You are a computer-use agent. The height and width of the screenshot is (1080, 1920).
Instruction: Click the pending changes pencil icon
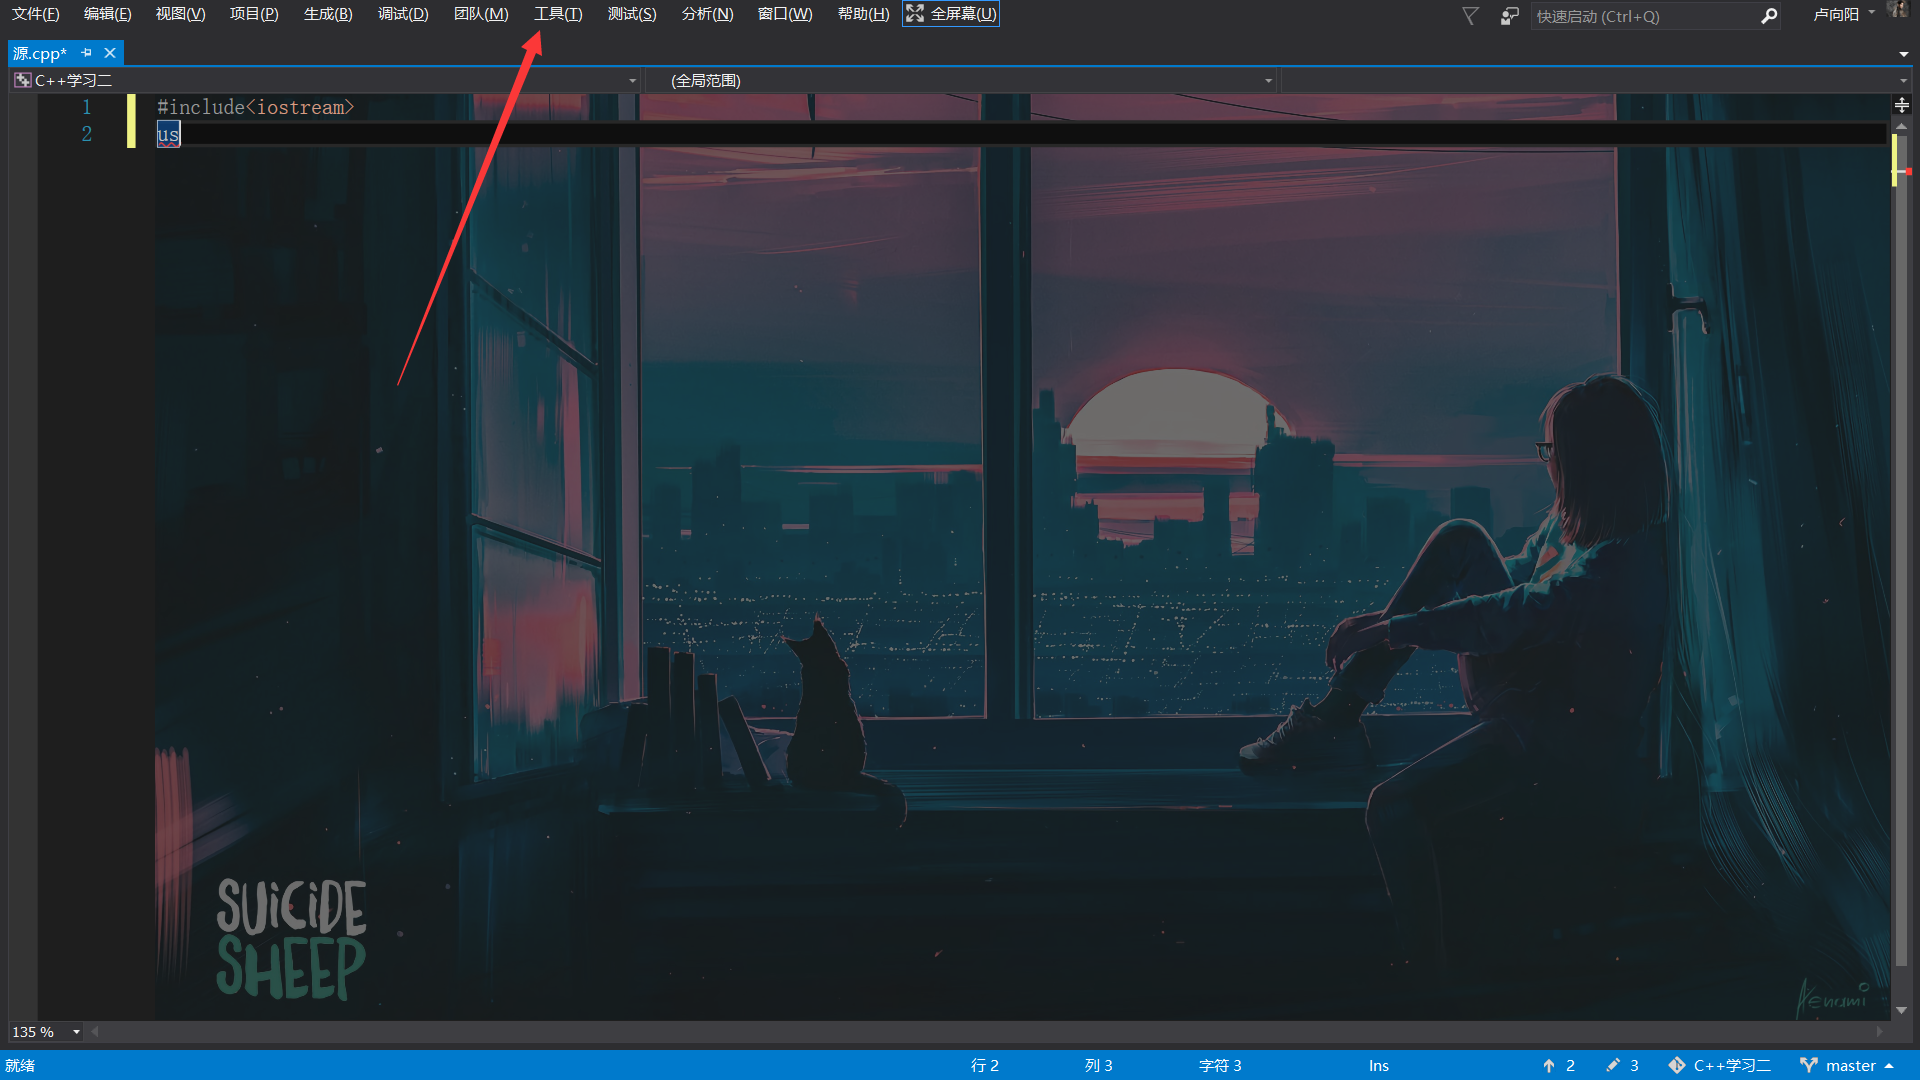[1613, 1065]
